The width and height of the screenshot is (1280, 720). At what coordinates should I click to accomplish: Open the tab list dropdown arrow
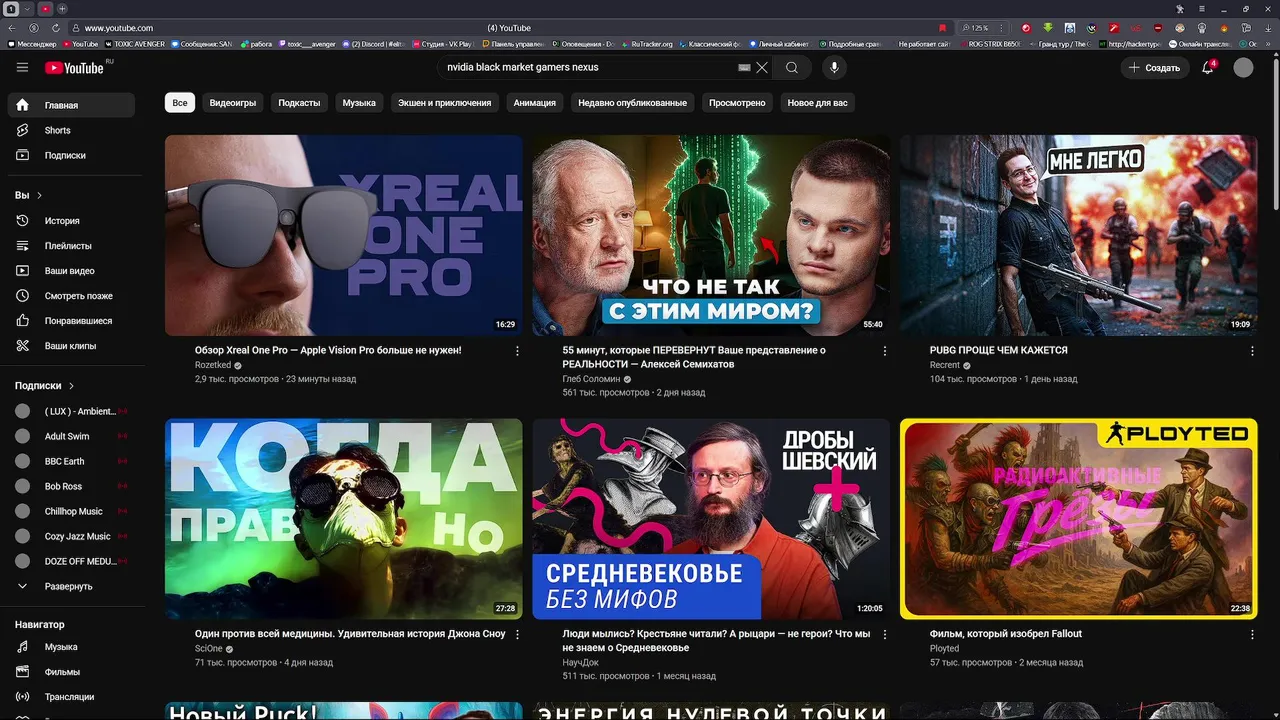pos(28,8)
